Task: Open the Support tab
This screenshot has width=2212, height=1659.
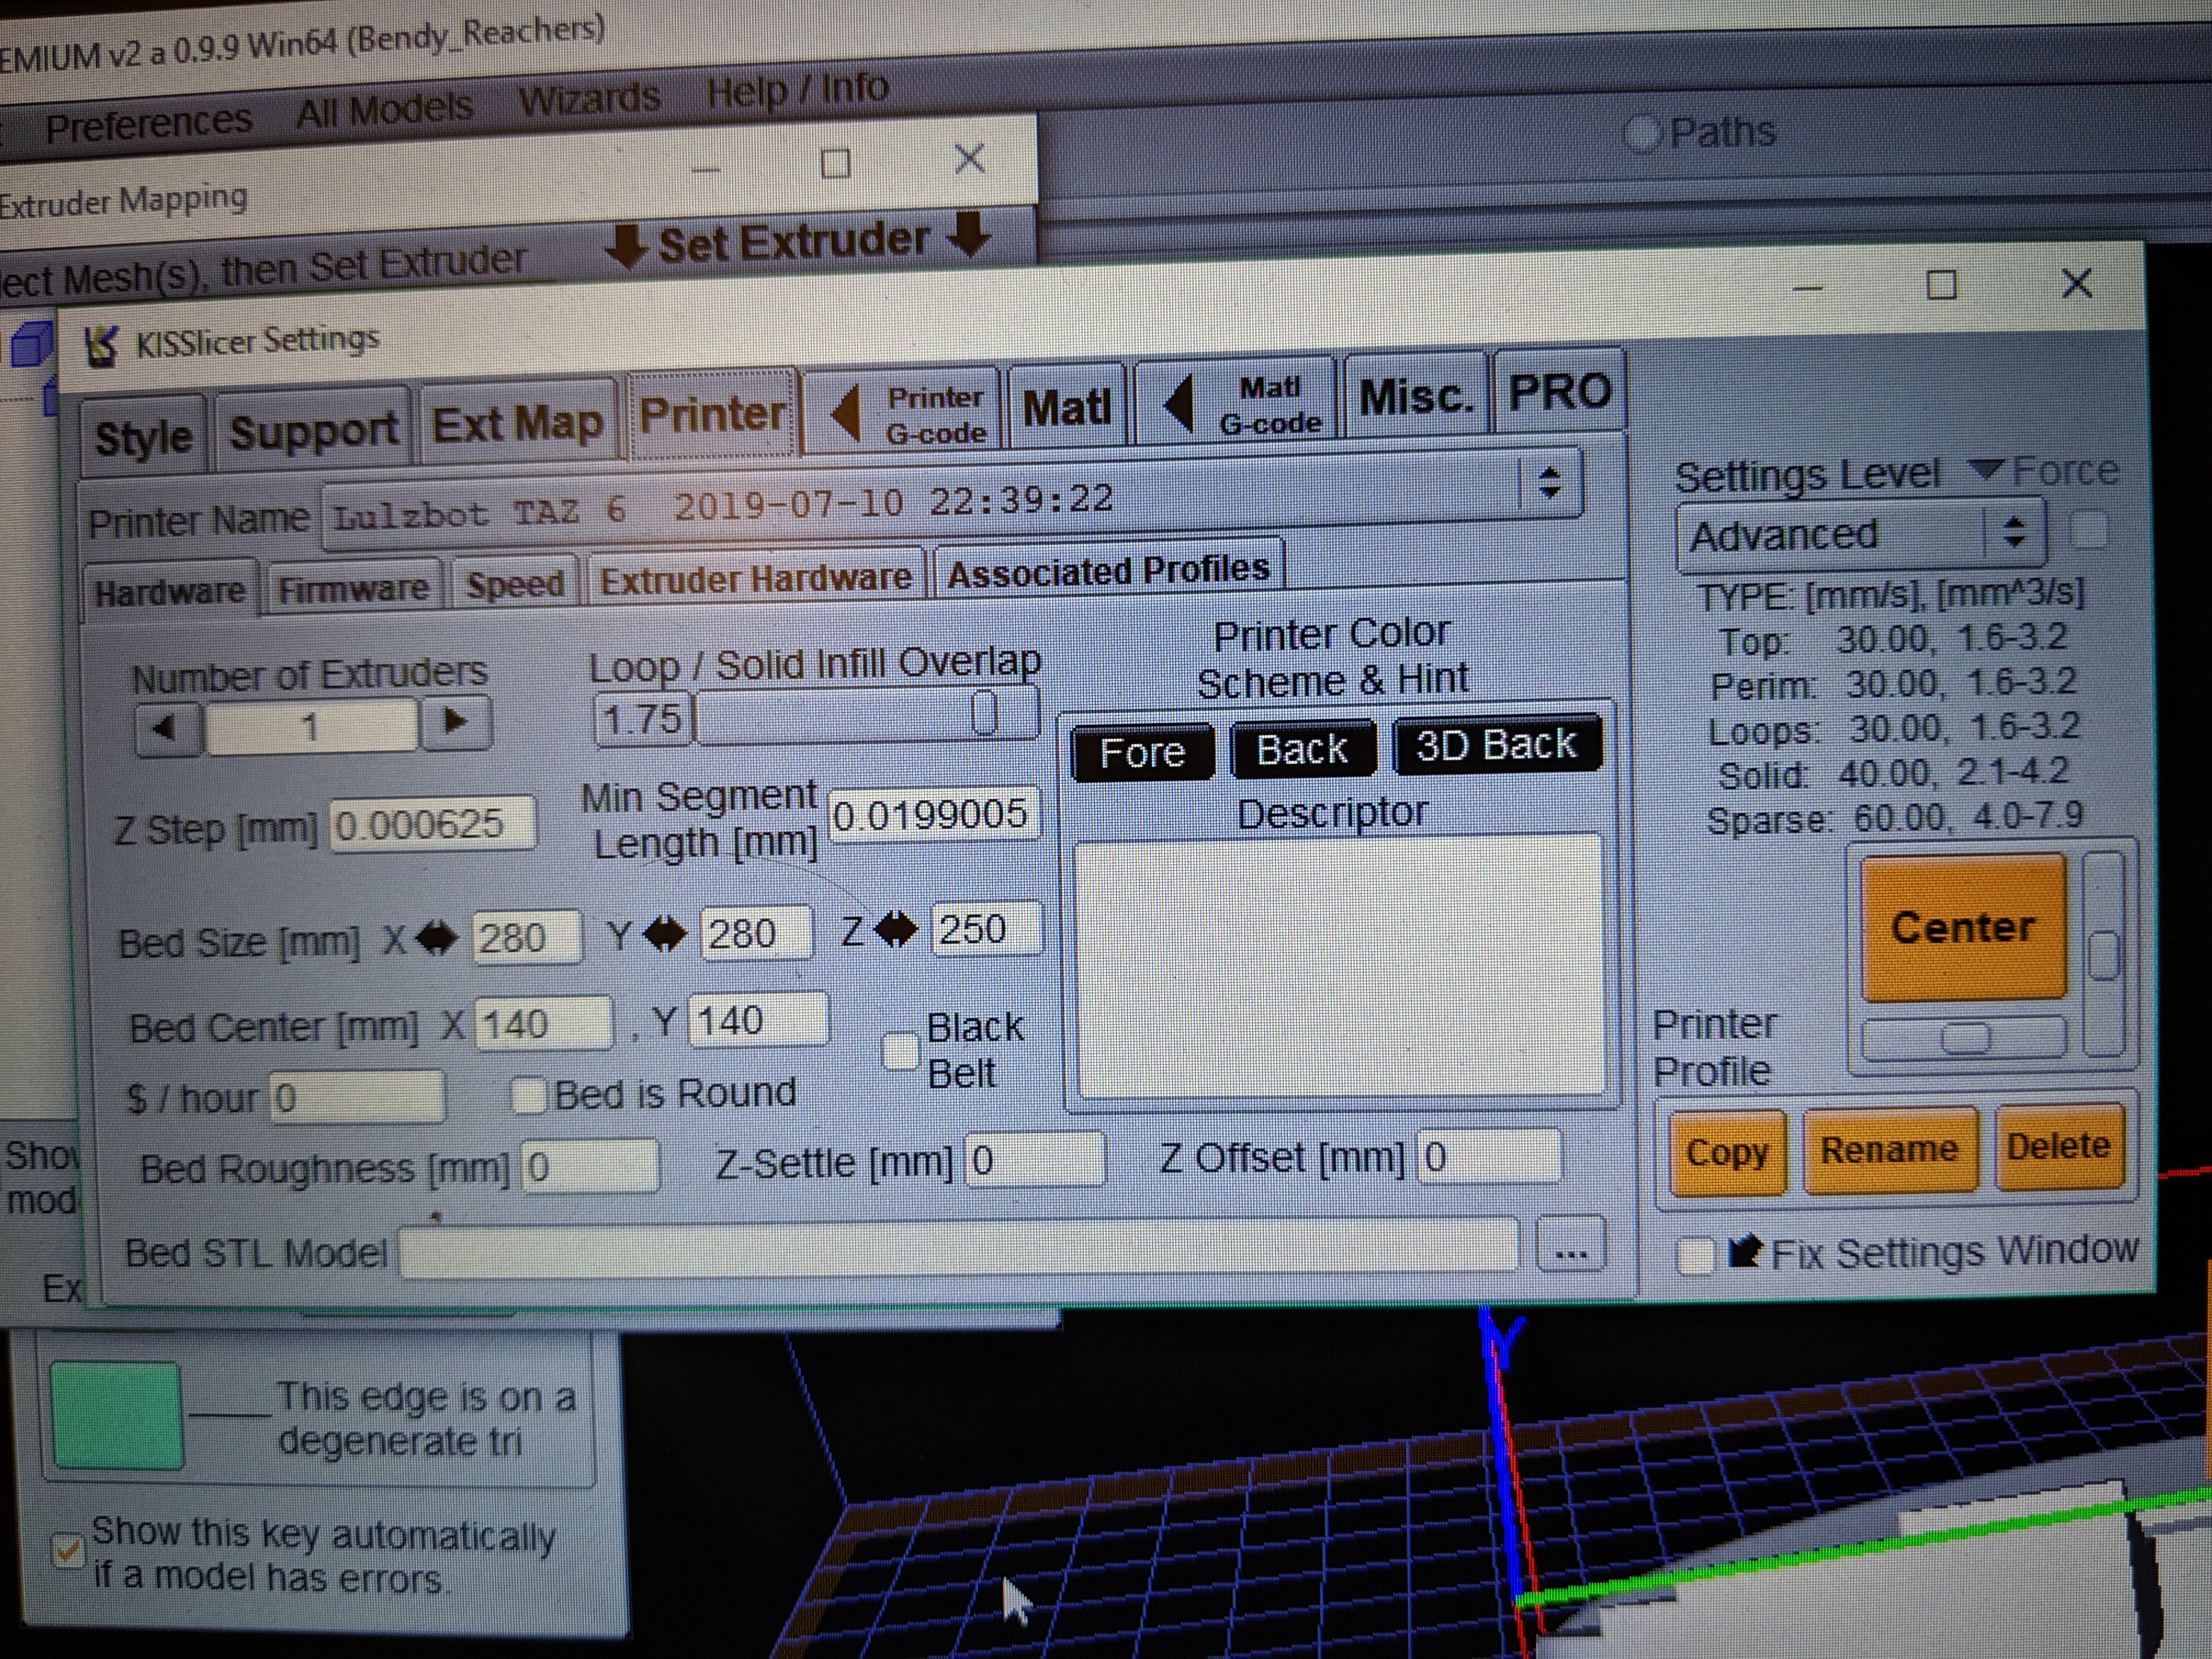Action: pos(313,430)
